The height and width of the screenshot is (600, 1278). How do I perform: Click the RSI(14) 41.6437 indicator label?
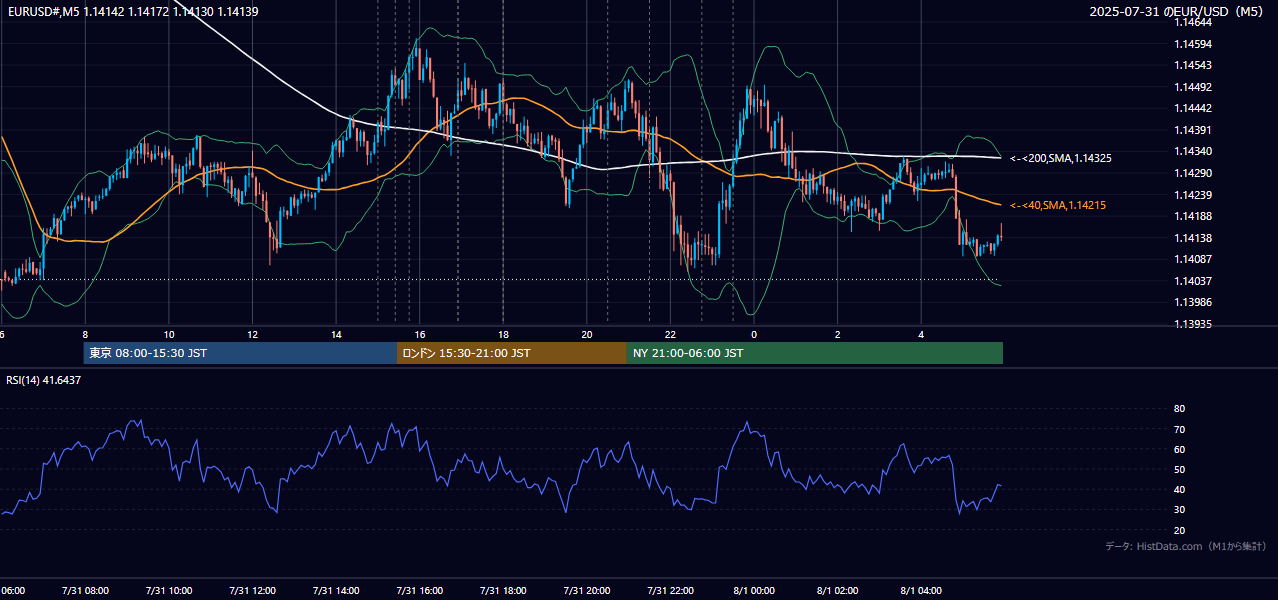click(x=44, y=380)
